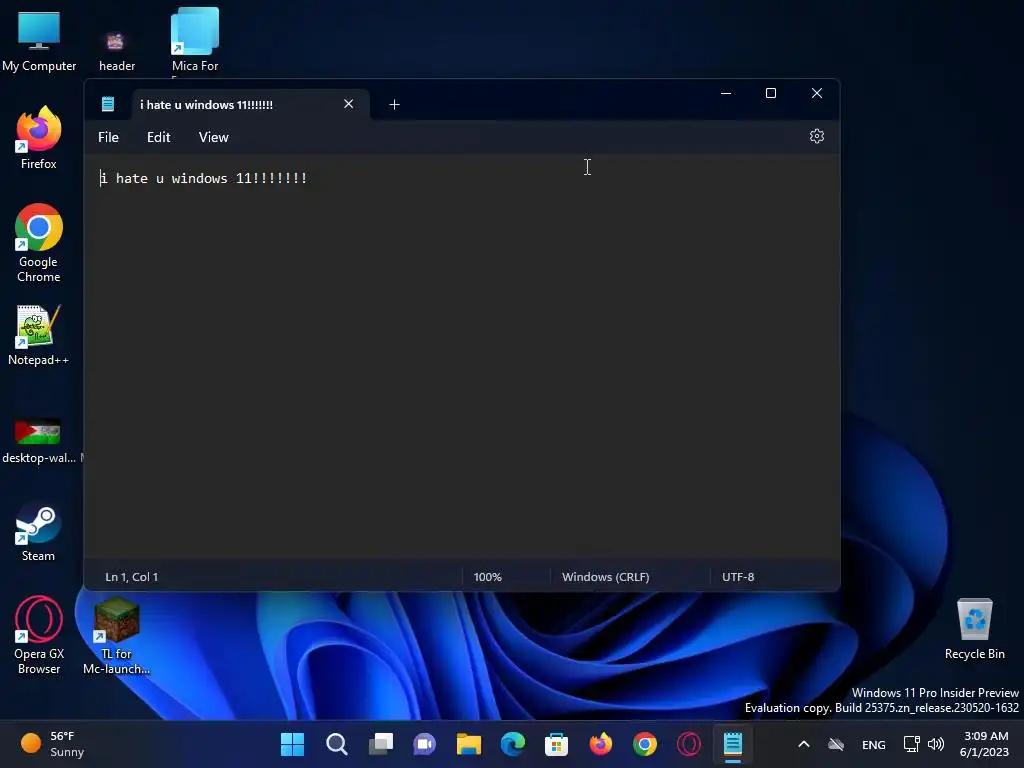Click the UTF-8 encoding status entry
This screenshot has width=1024, height=768.
pos(738,577)
